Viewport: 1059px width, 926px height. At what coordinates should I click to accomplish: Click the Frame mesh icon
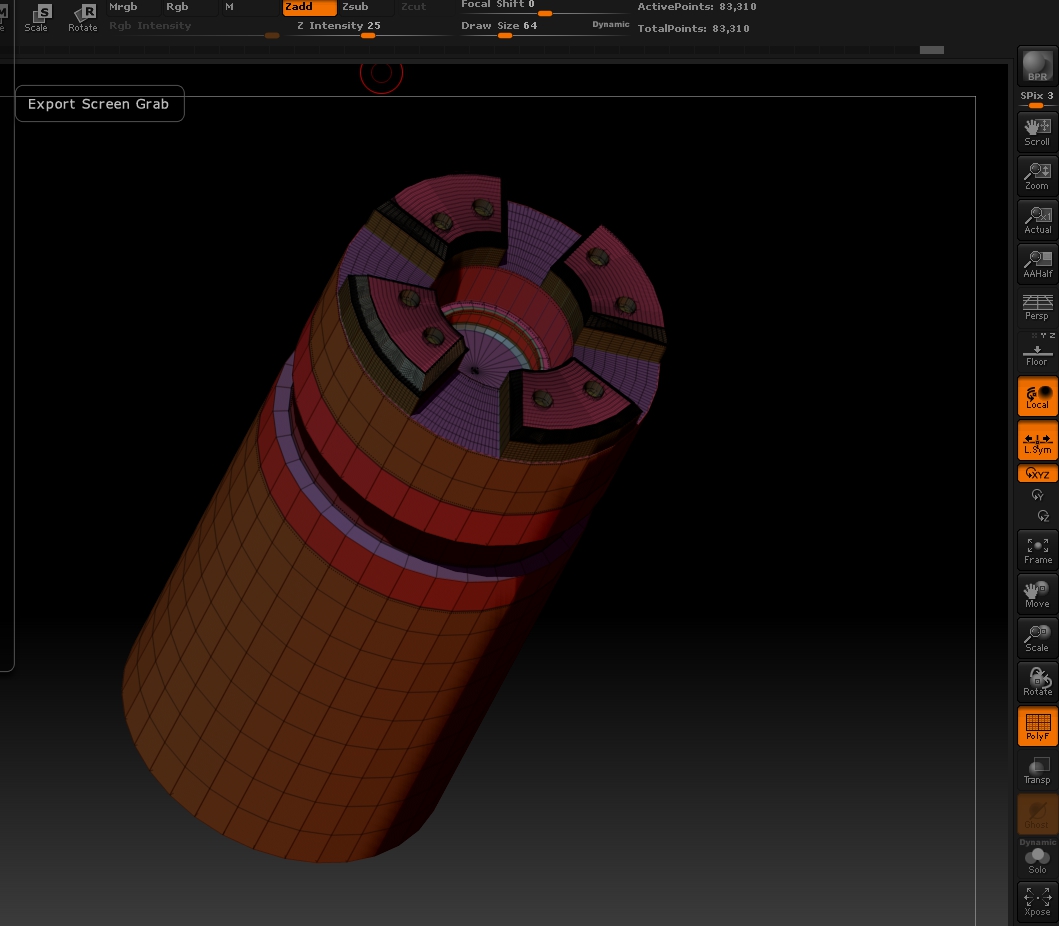(1037, 549)
